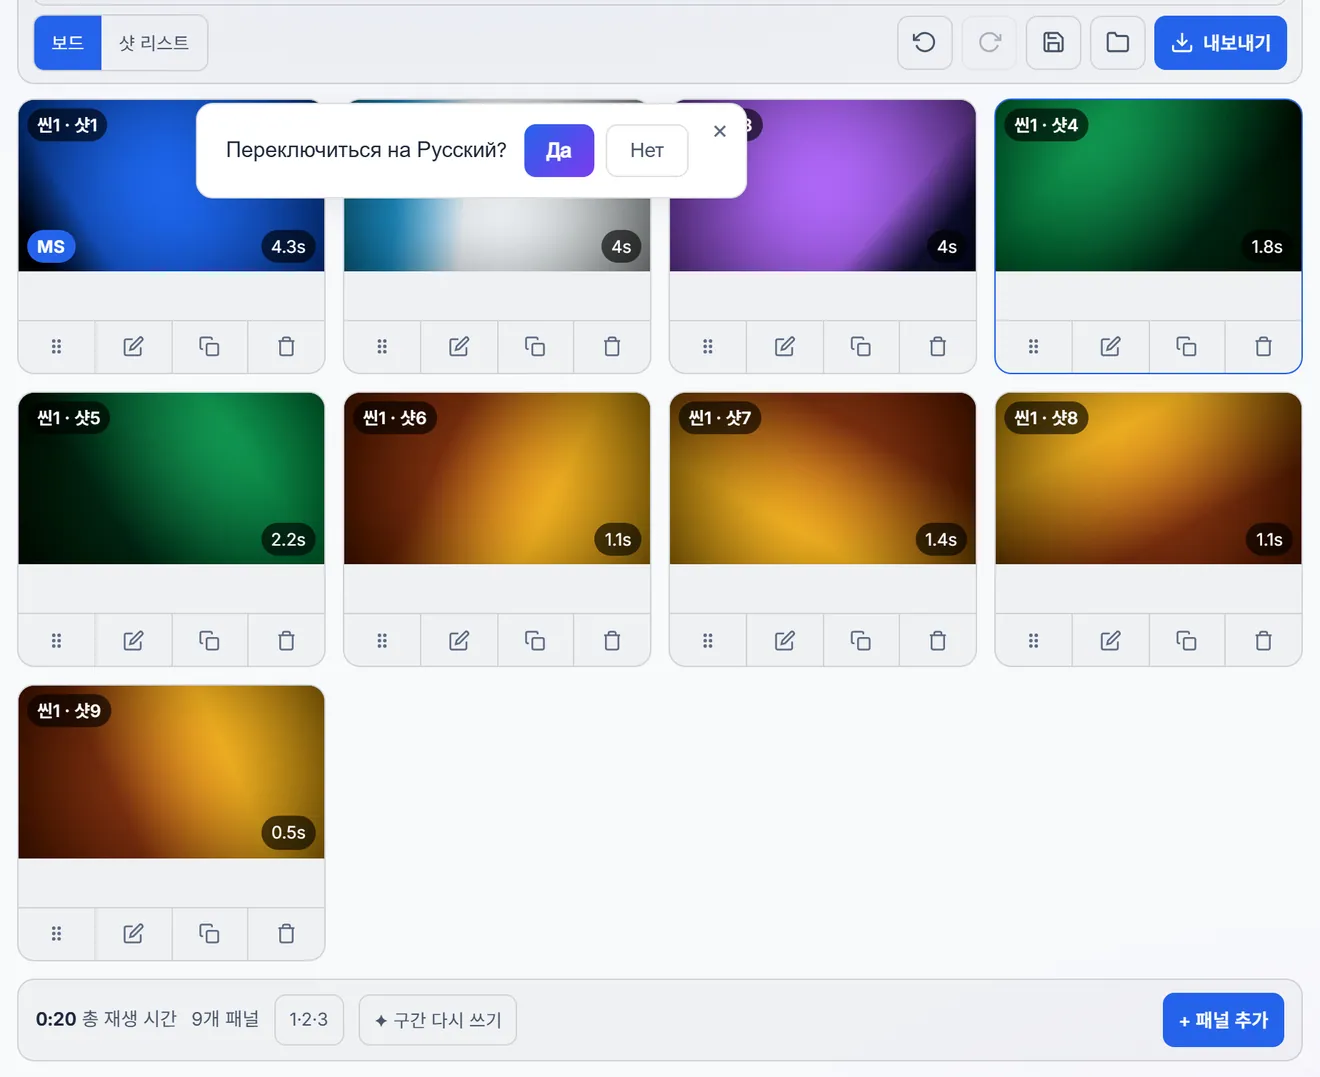The height and width of the screenshot is (1077, 1320).
Task: Click the 9개 패널 count text
Action: [x=225, y=1019]
